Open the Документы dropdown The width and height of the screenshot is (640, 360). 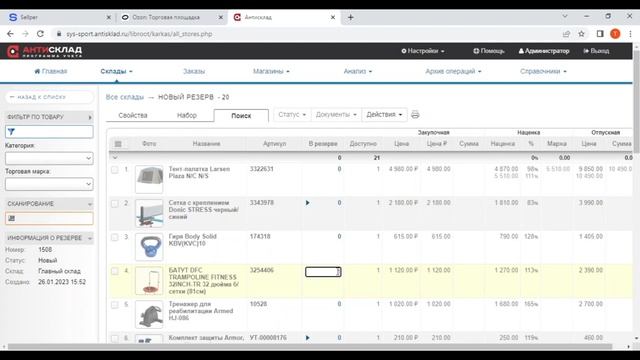click(336, 115)
